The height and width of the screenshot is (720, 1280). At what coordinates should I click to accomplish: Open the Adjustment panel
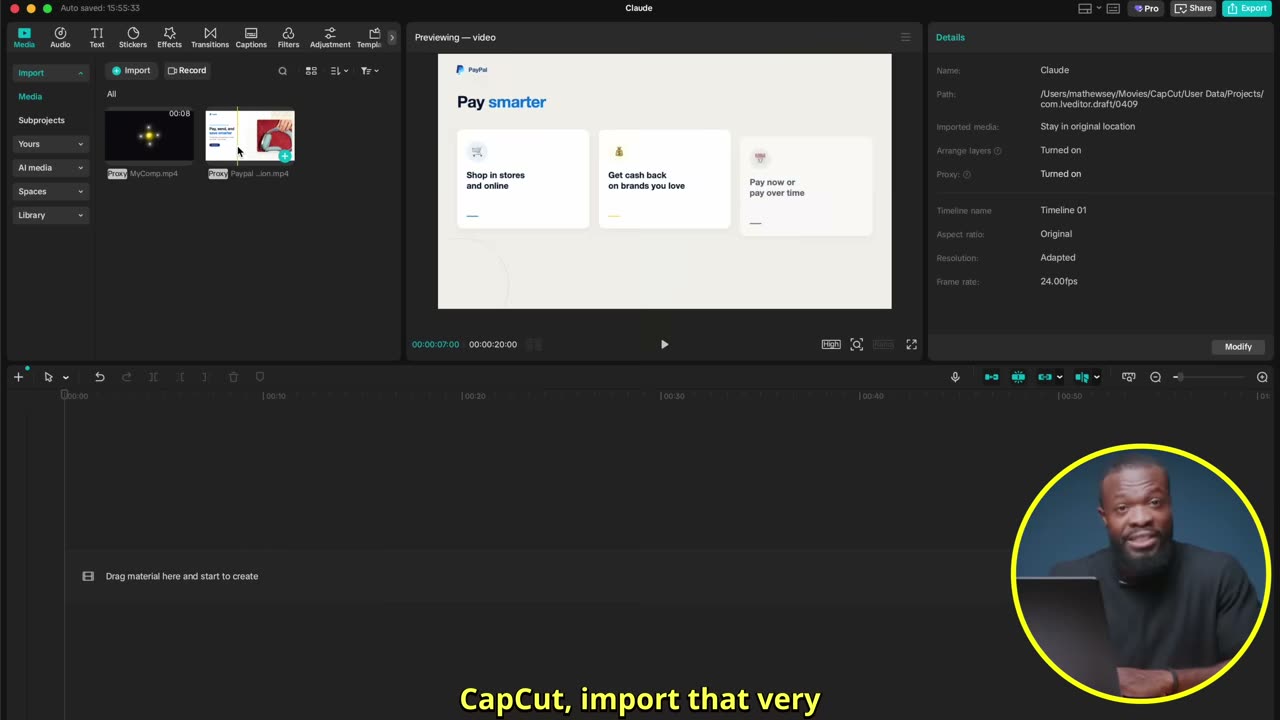[x=330, y=38]
